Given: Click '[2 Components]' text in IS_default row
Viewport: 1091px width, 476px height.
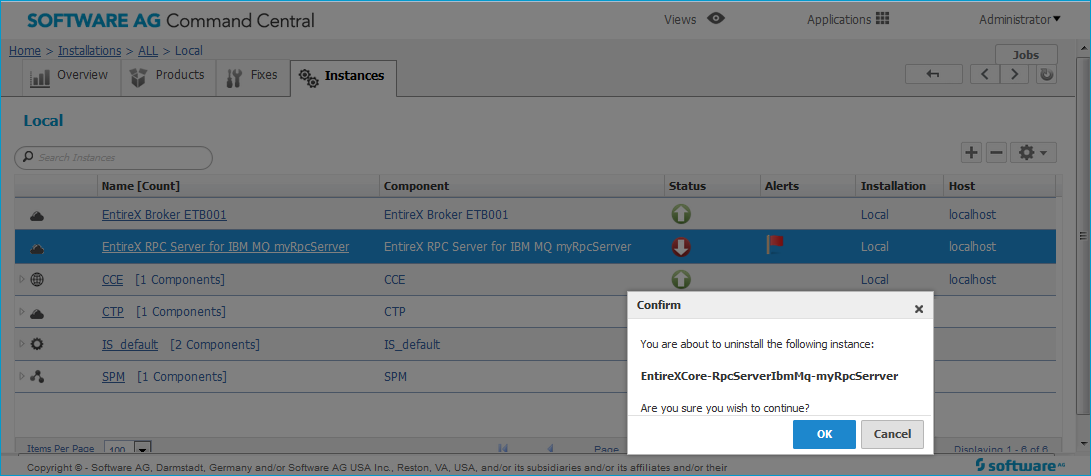Looking at the screenshot, I should [215, 344].
